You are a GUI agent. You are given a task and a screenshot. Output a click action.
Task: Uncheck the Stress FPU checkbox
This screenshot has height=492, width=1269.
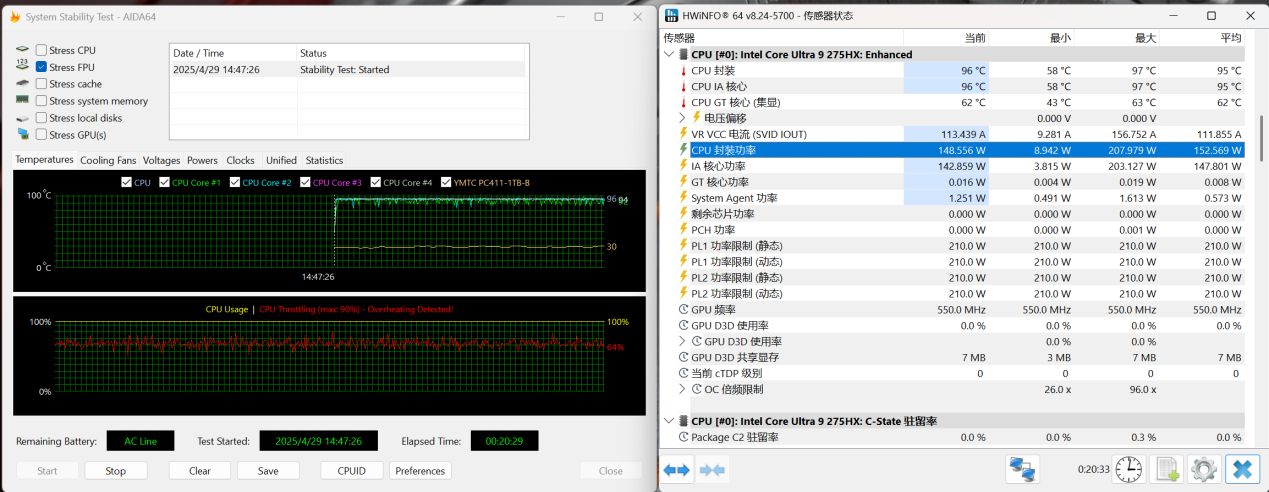(41, 67)
